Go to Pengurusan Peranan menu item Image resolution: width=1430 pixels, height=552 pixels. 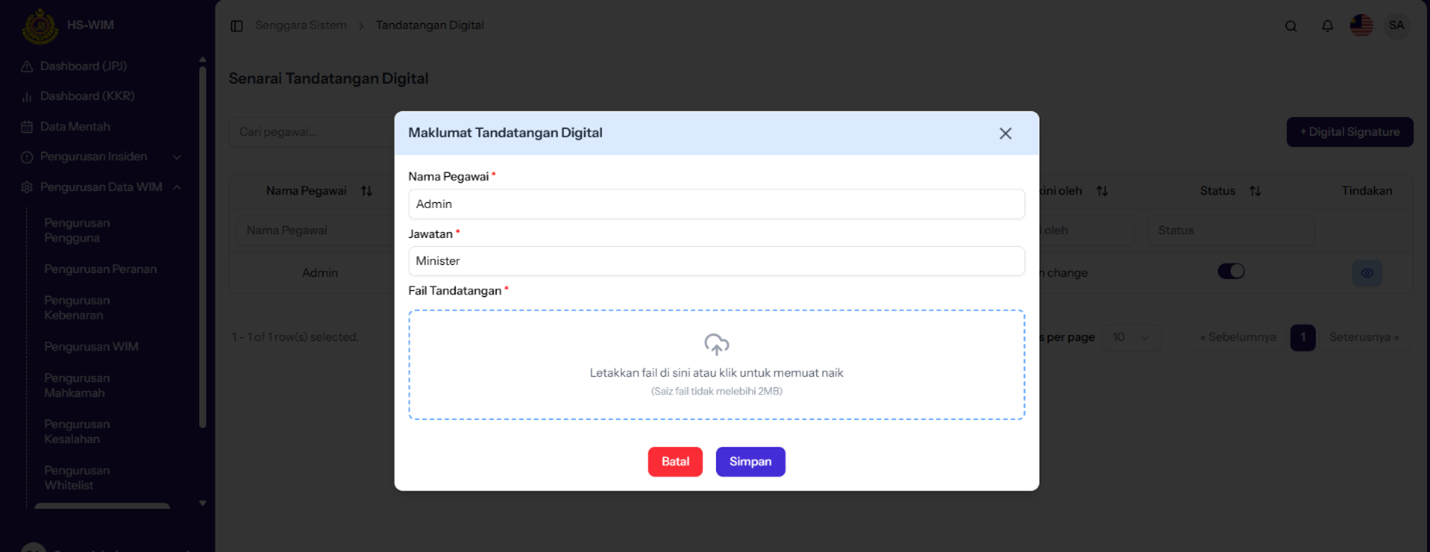100,269
